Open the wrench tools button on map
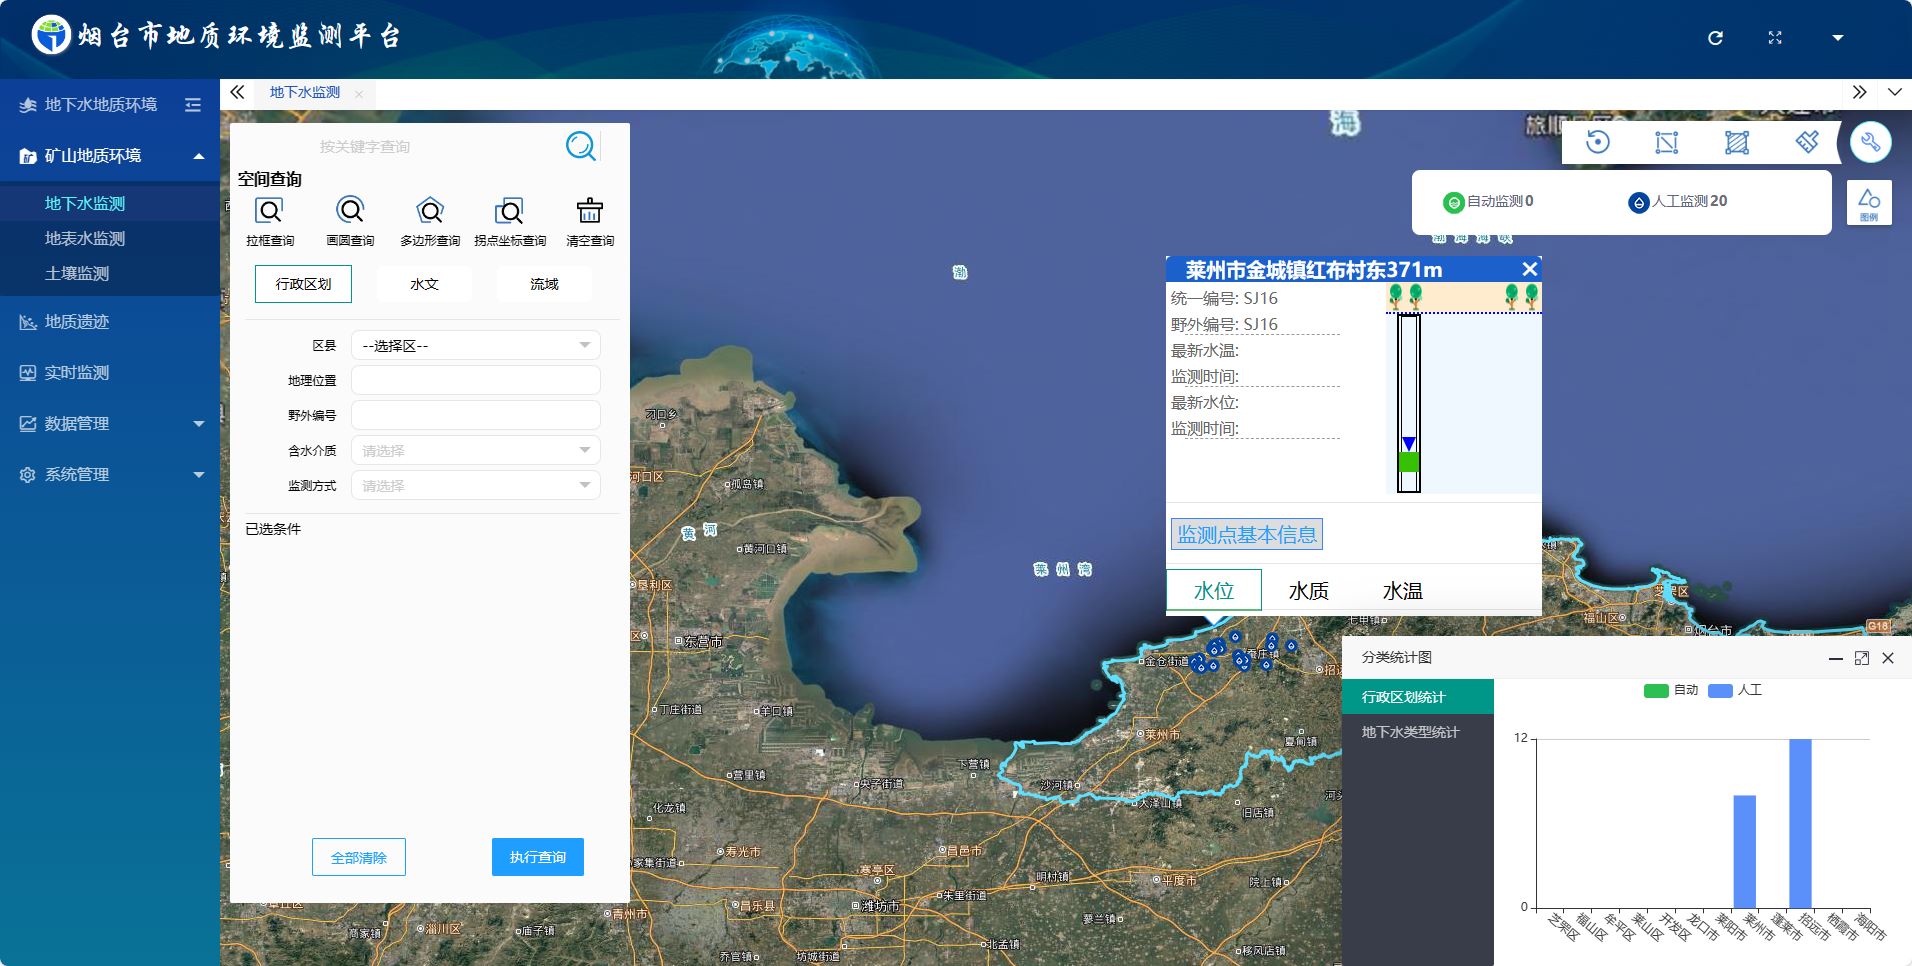Viewport: 1912px width, 966px height. pyautogui.click(x=1870, y=142)
